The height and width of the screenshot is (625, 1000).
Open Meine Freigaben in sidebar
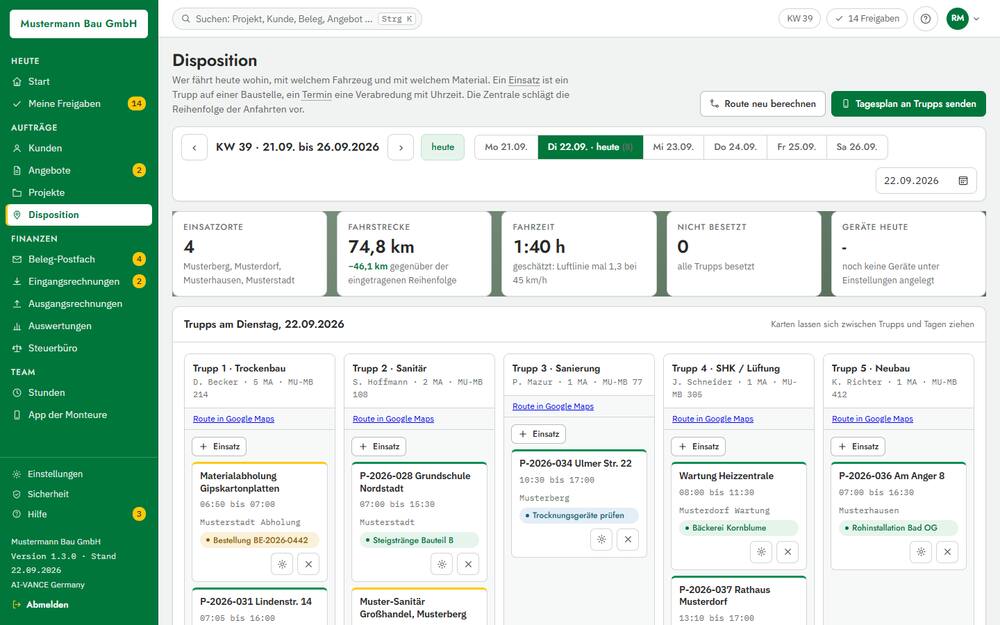coord(79,103)
